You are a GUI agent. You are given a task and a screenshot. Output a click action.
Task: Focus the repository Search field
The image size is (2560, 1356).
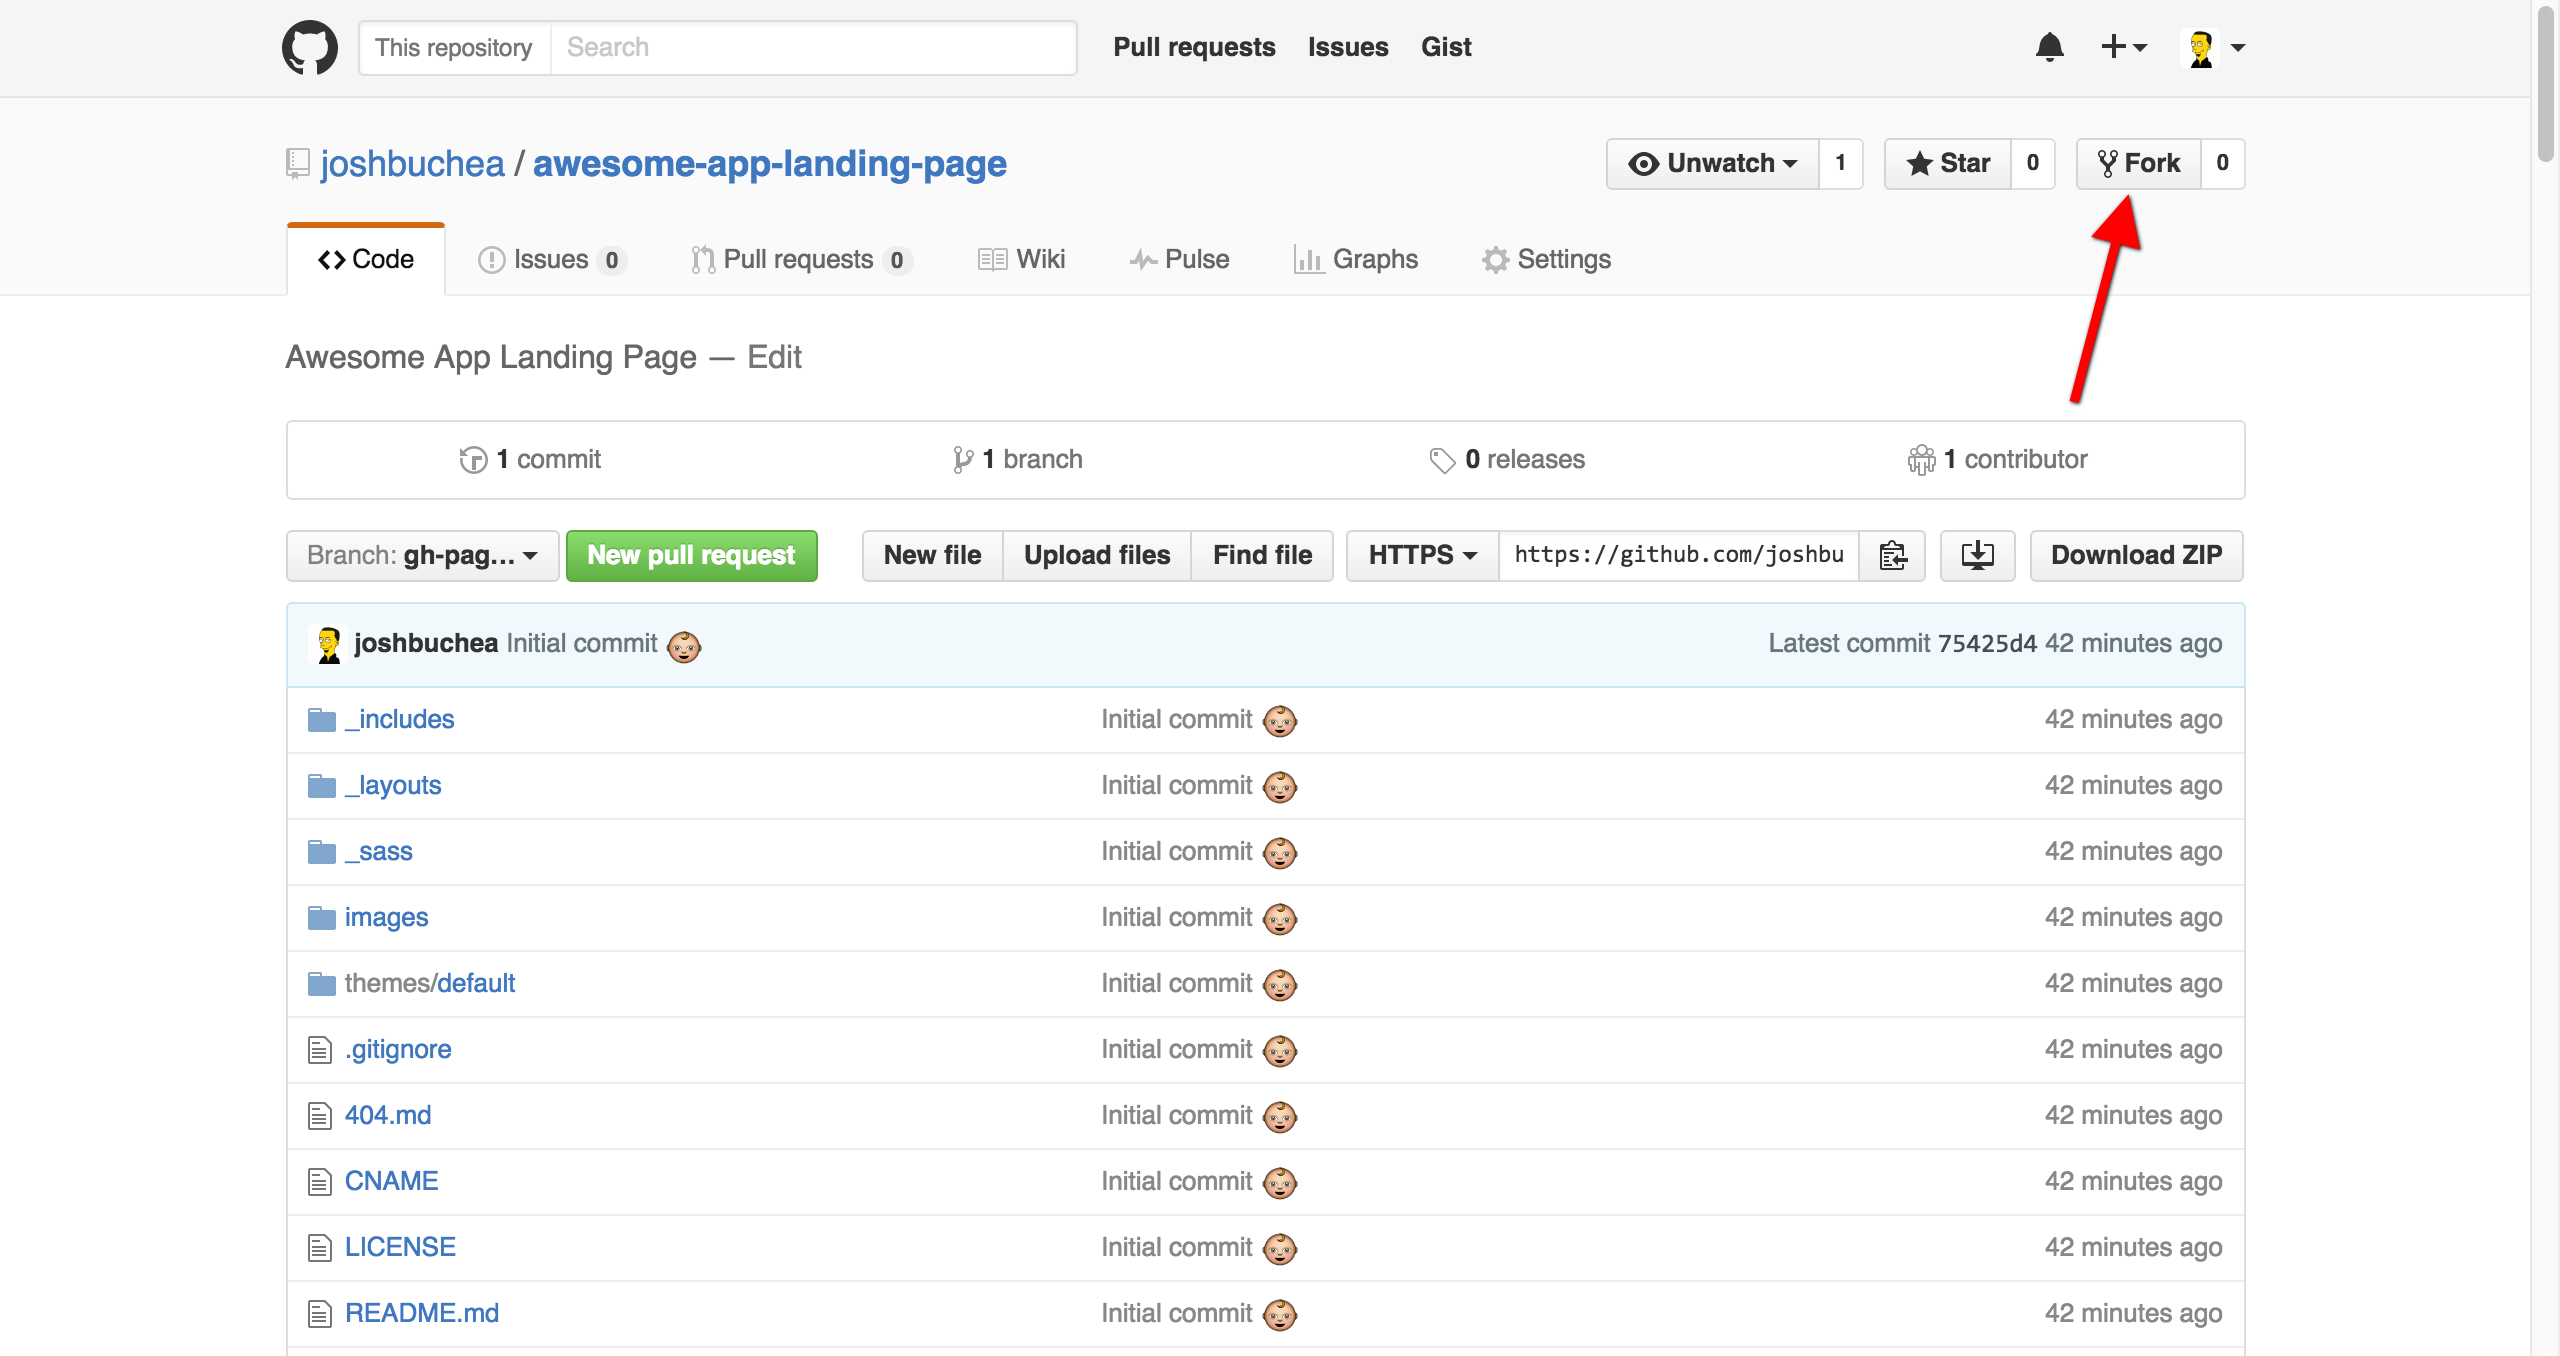(x=812, y=47)
